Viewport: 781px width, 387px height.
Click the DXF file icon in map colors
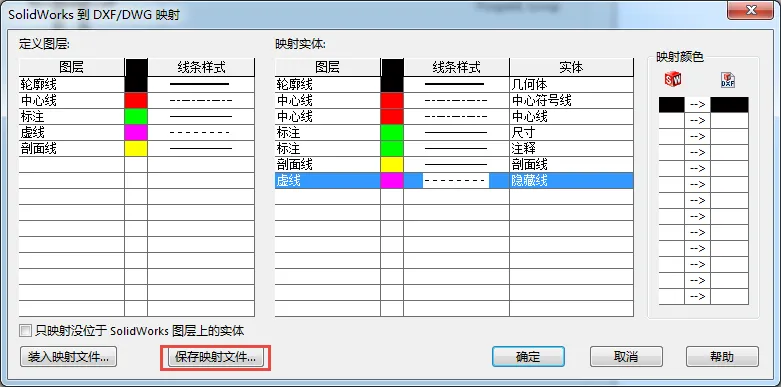728,80
